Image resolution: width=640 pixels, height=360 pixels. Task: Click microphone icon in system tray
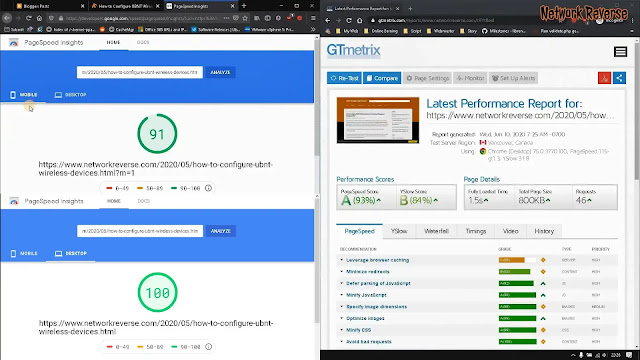581,355
